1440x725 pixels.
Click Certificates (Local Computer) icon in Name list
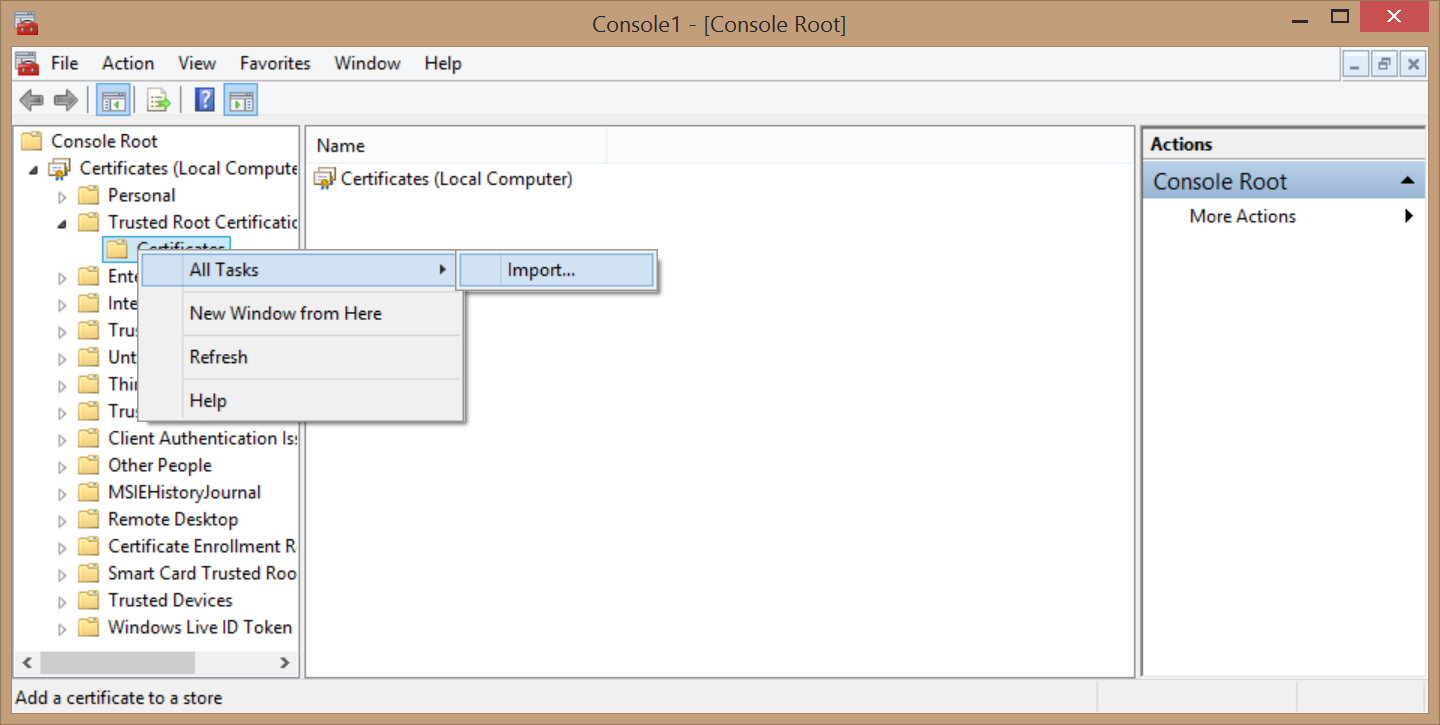[x=324, y=179]
